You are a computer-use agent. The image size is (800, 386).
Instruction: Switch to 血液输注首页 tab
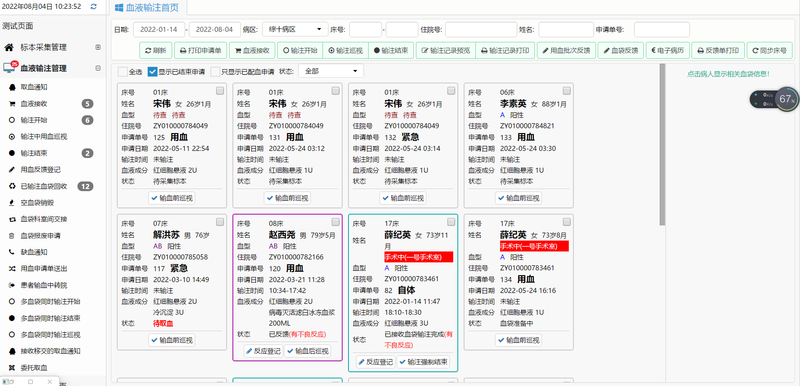(x=147, y=8)
